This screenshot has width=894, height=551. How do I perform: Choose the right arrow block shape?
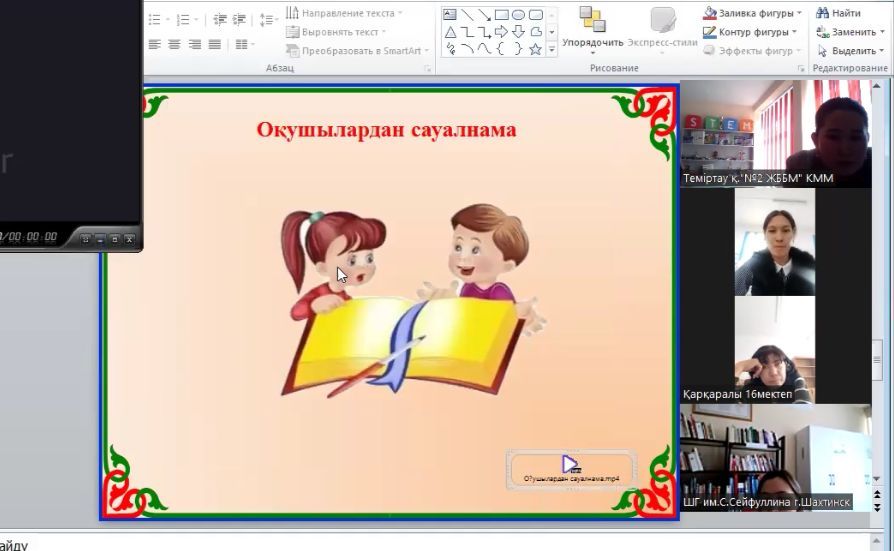(501, 32)
